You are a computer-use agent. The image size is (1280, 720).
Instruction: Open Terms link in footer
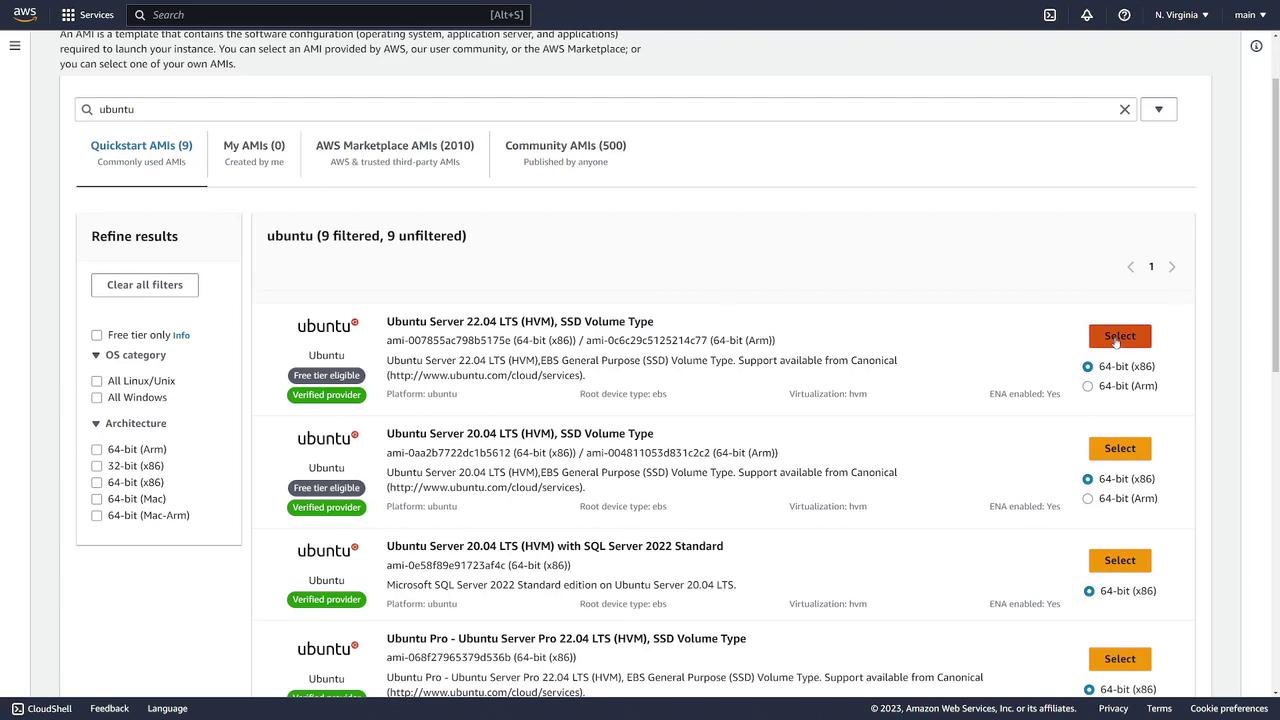click(x=1159, y=708)
